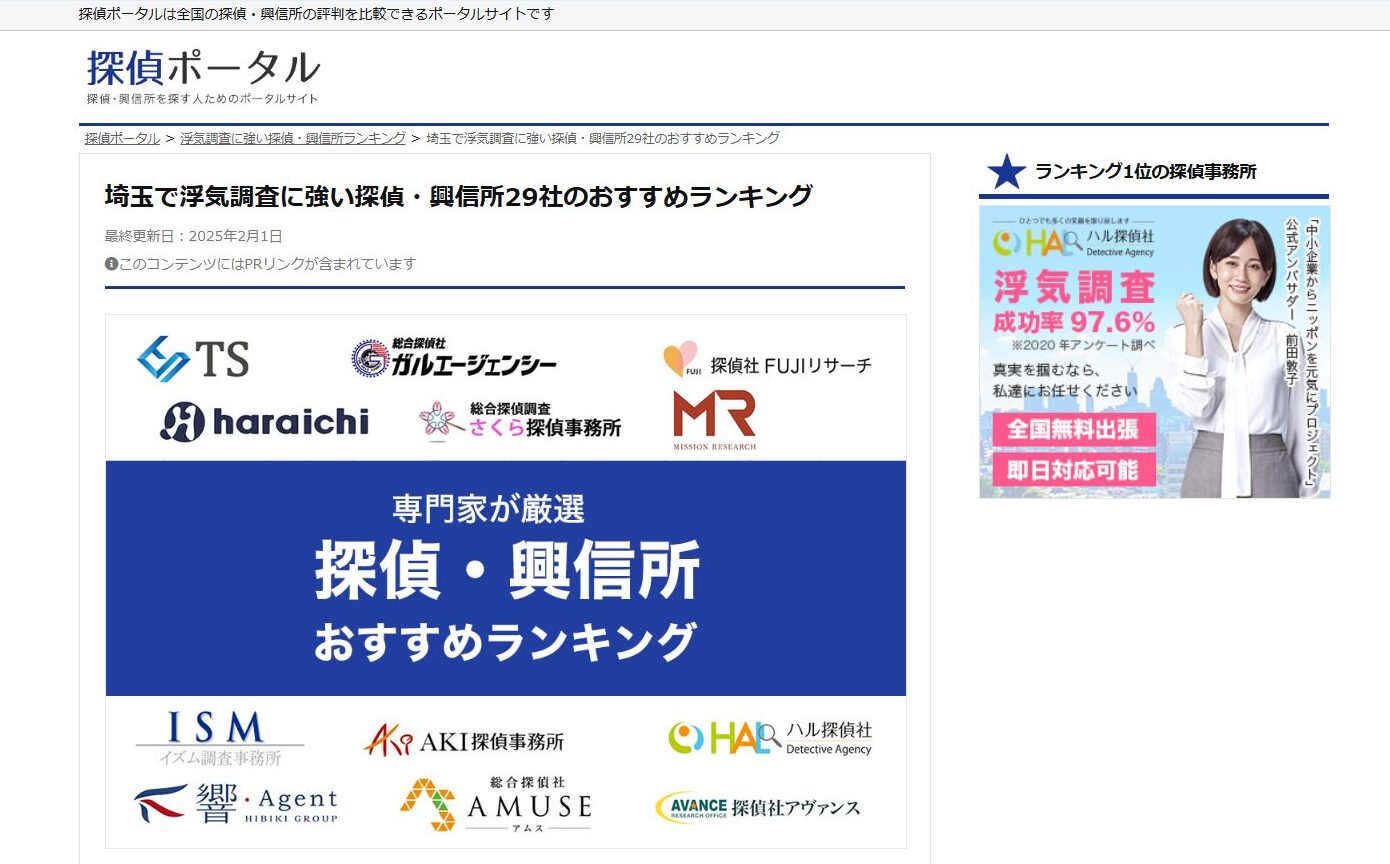Click the 探偵ポータル site logo
This screenshot has width=1390, height=864.
[203, 75]
